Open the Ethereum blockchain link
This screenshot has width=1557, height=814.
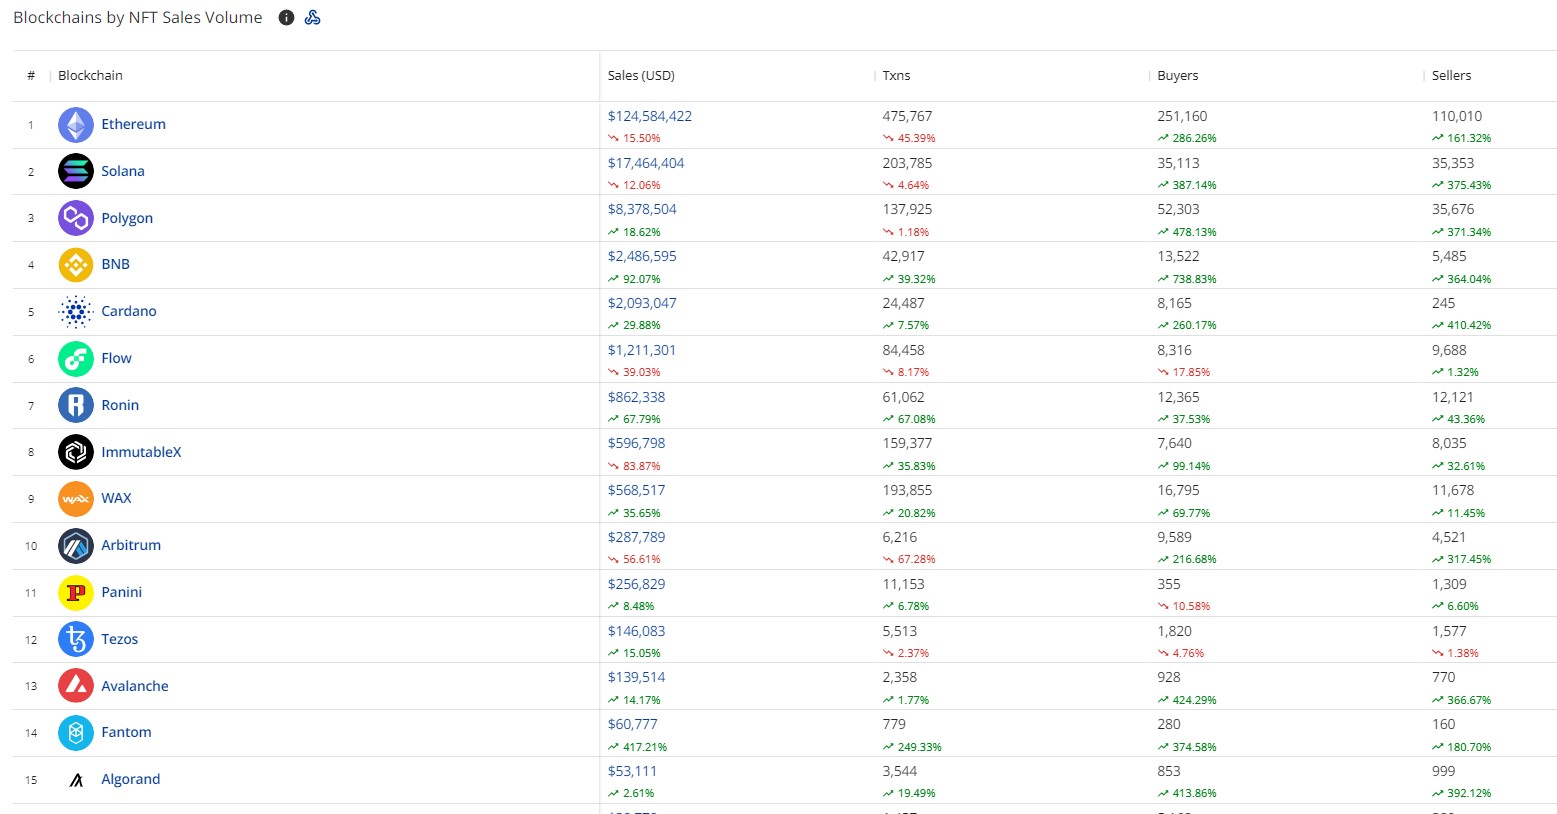click(x=133, y=124)
